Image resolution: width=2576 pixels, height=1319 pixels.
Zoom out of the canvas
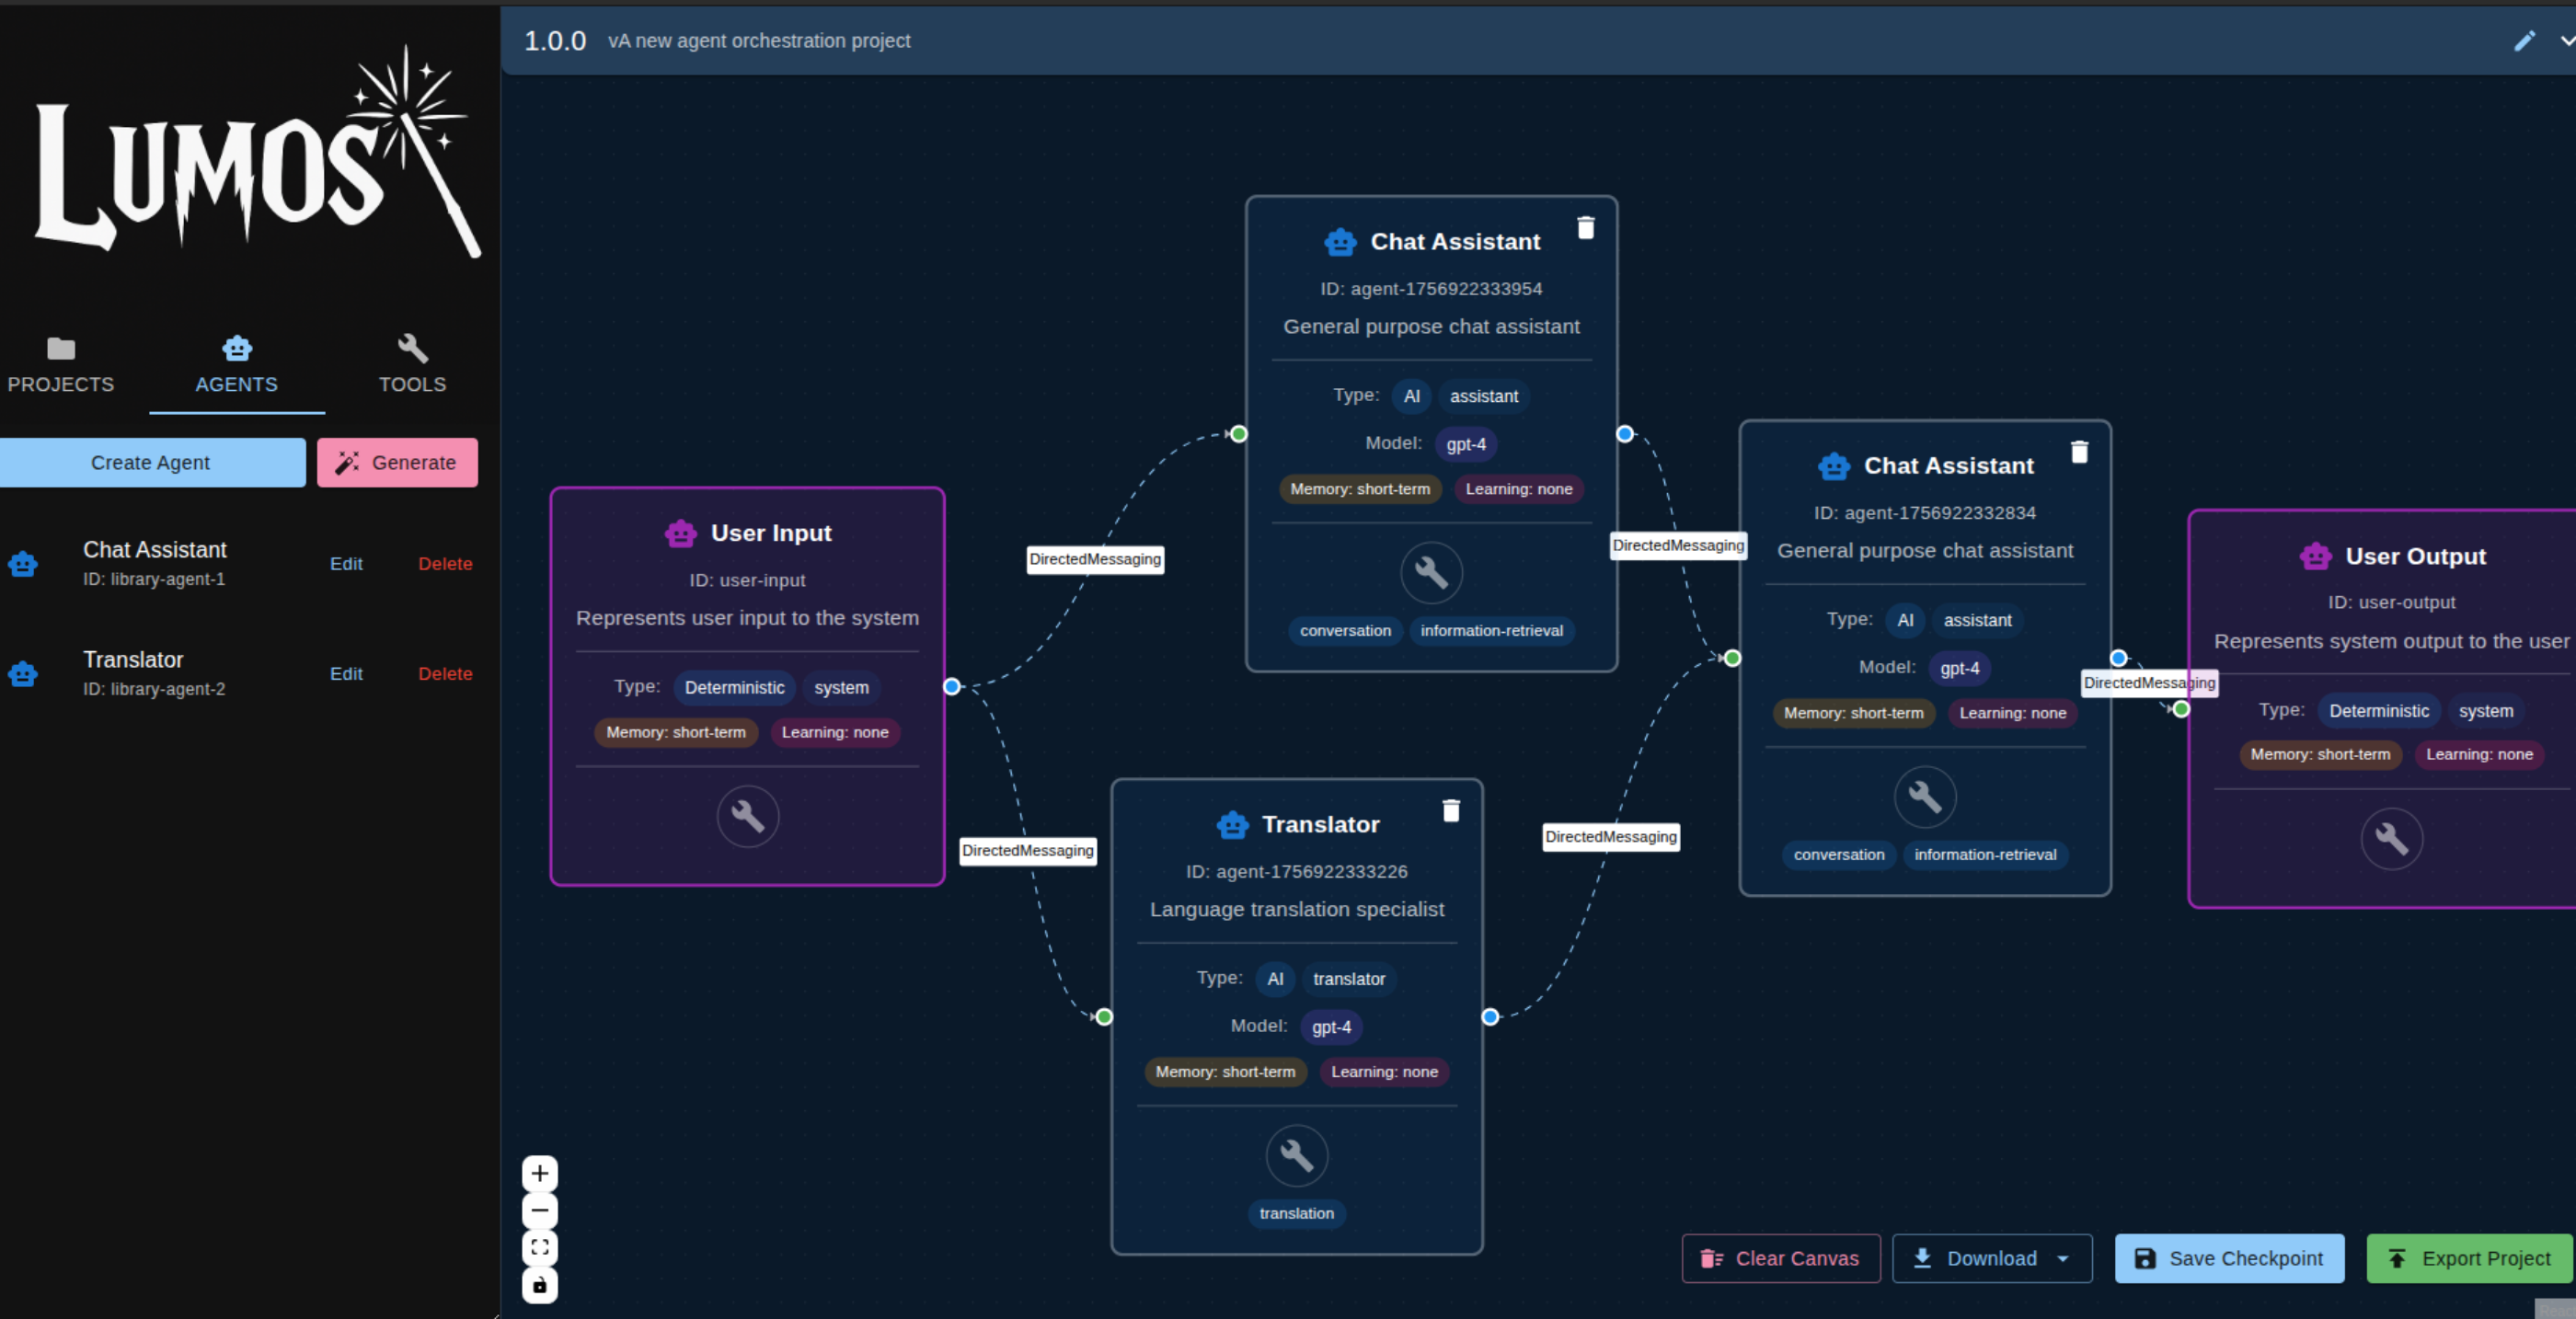[540, 1210]
